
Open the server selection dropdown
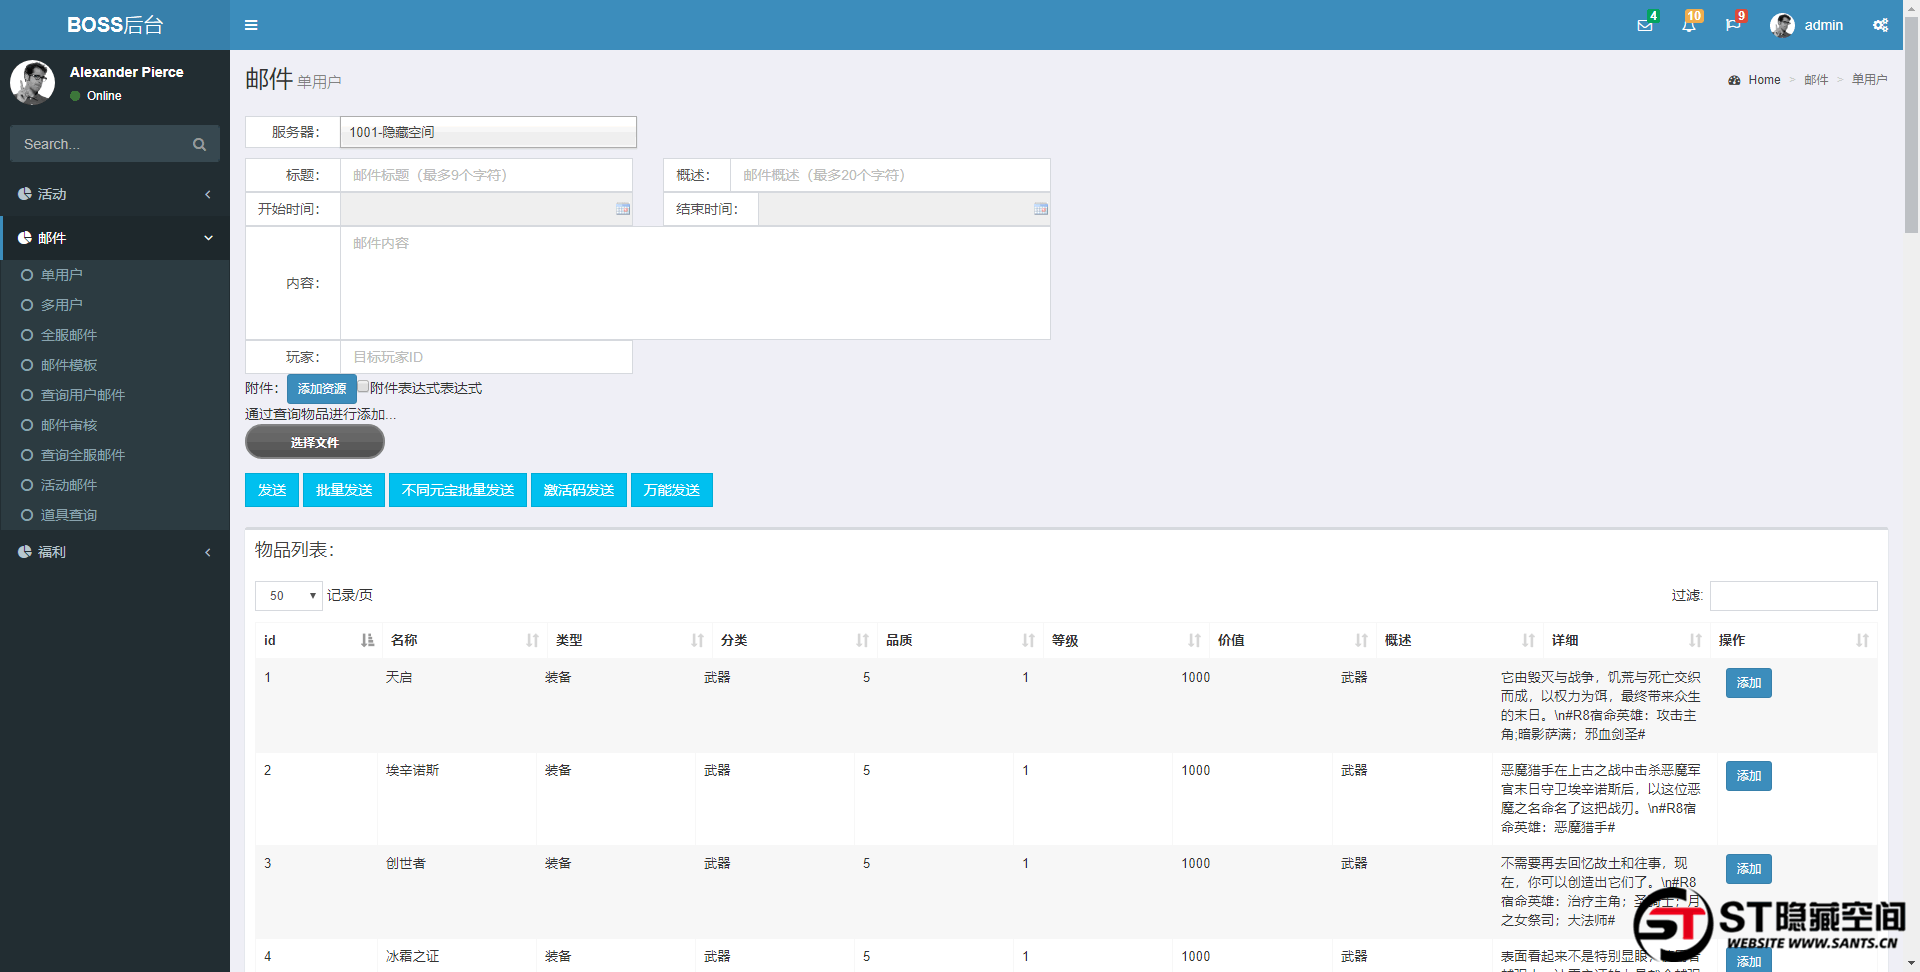click(488, 132)
